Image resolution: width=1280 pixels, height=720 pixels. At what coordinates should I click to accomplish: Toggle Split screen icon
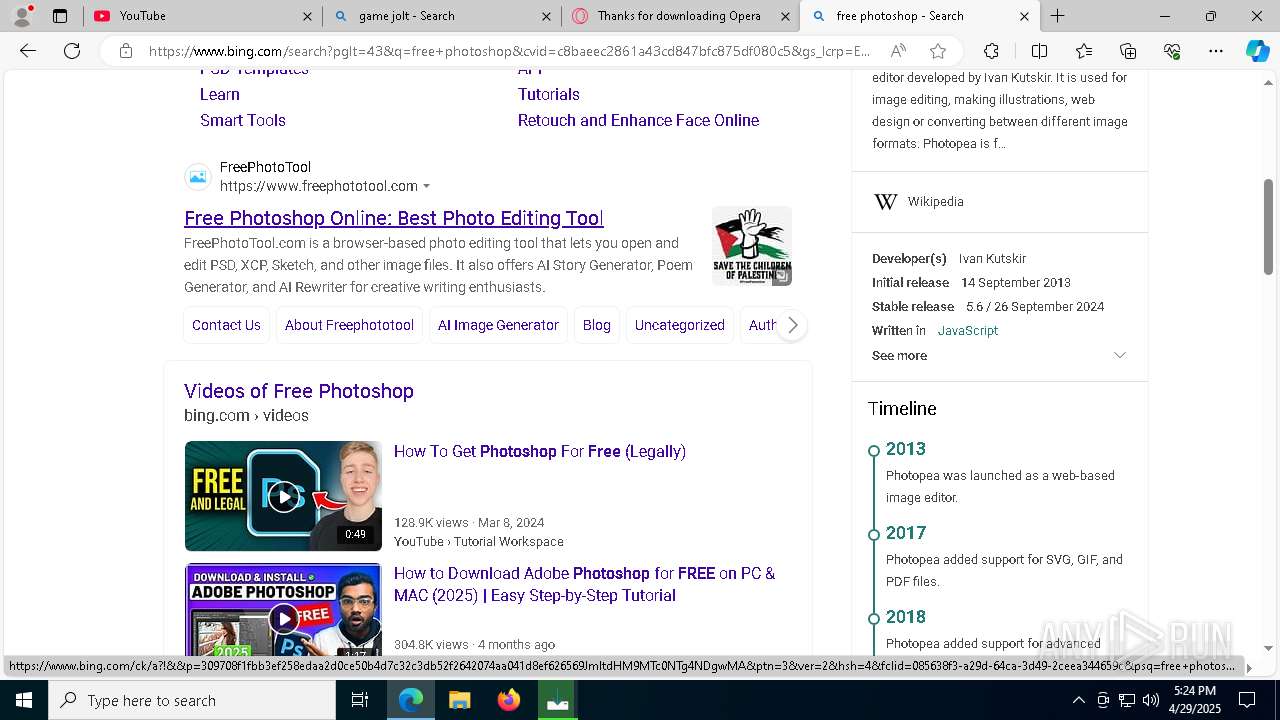1039,51
